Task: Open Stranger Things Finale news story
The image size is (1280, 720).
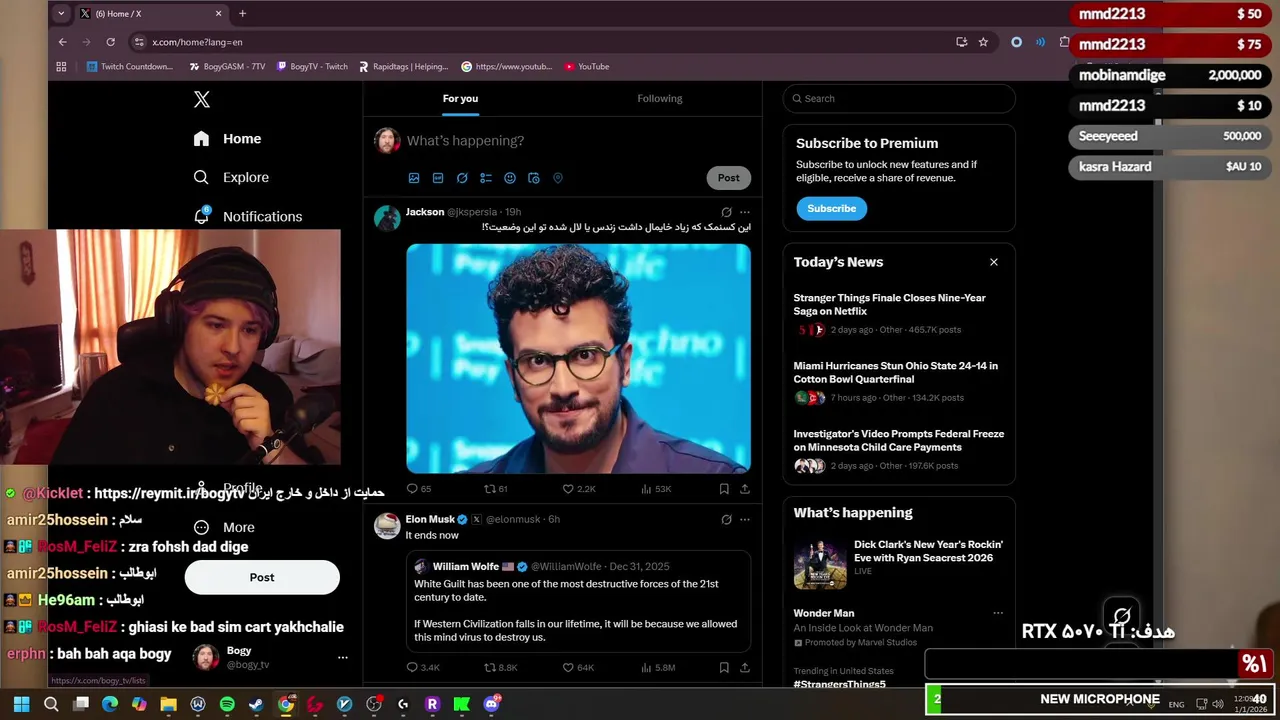Action: 898,313
